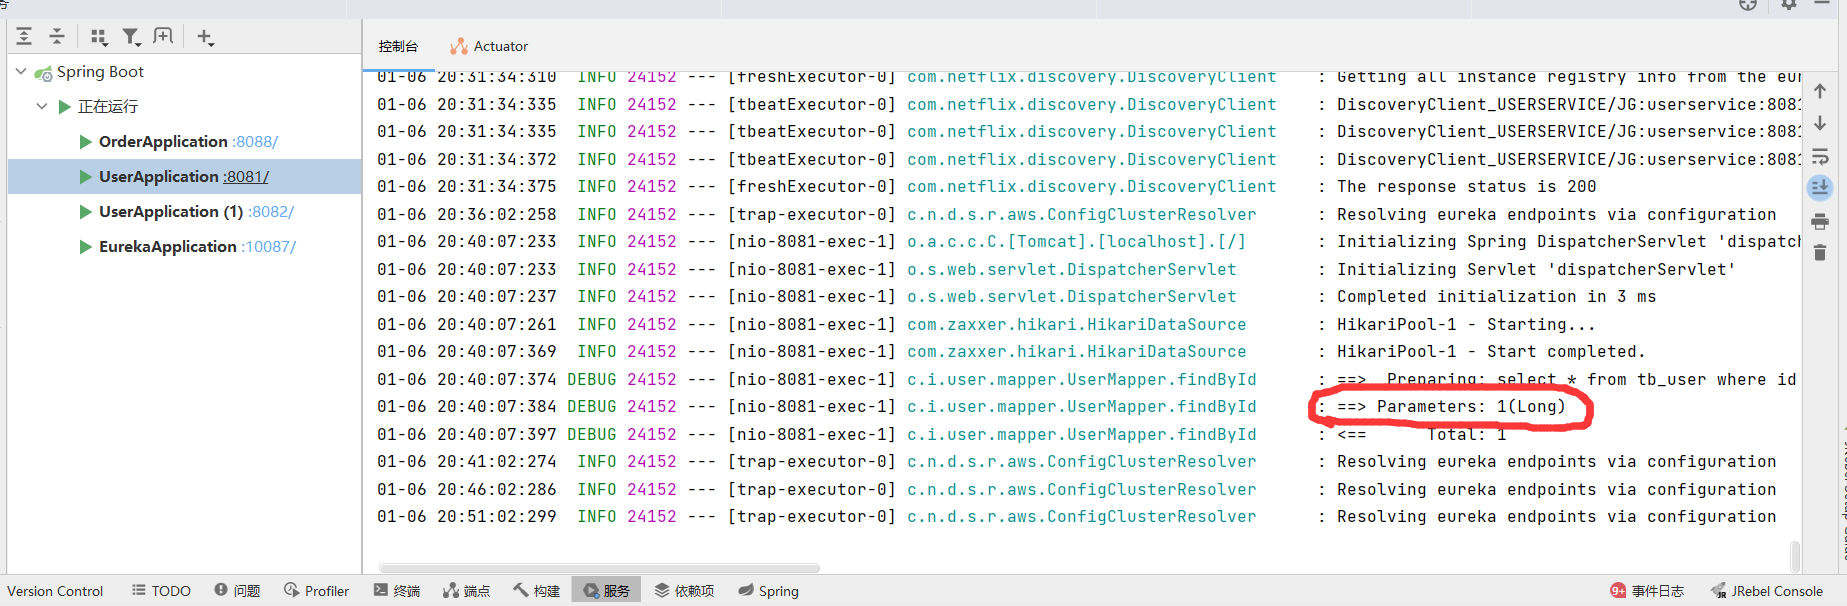This screenshot has height=606, width=1847.
Task: Toggle scroll to end of console
Action: click(x=1820, y=188)
